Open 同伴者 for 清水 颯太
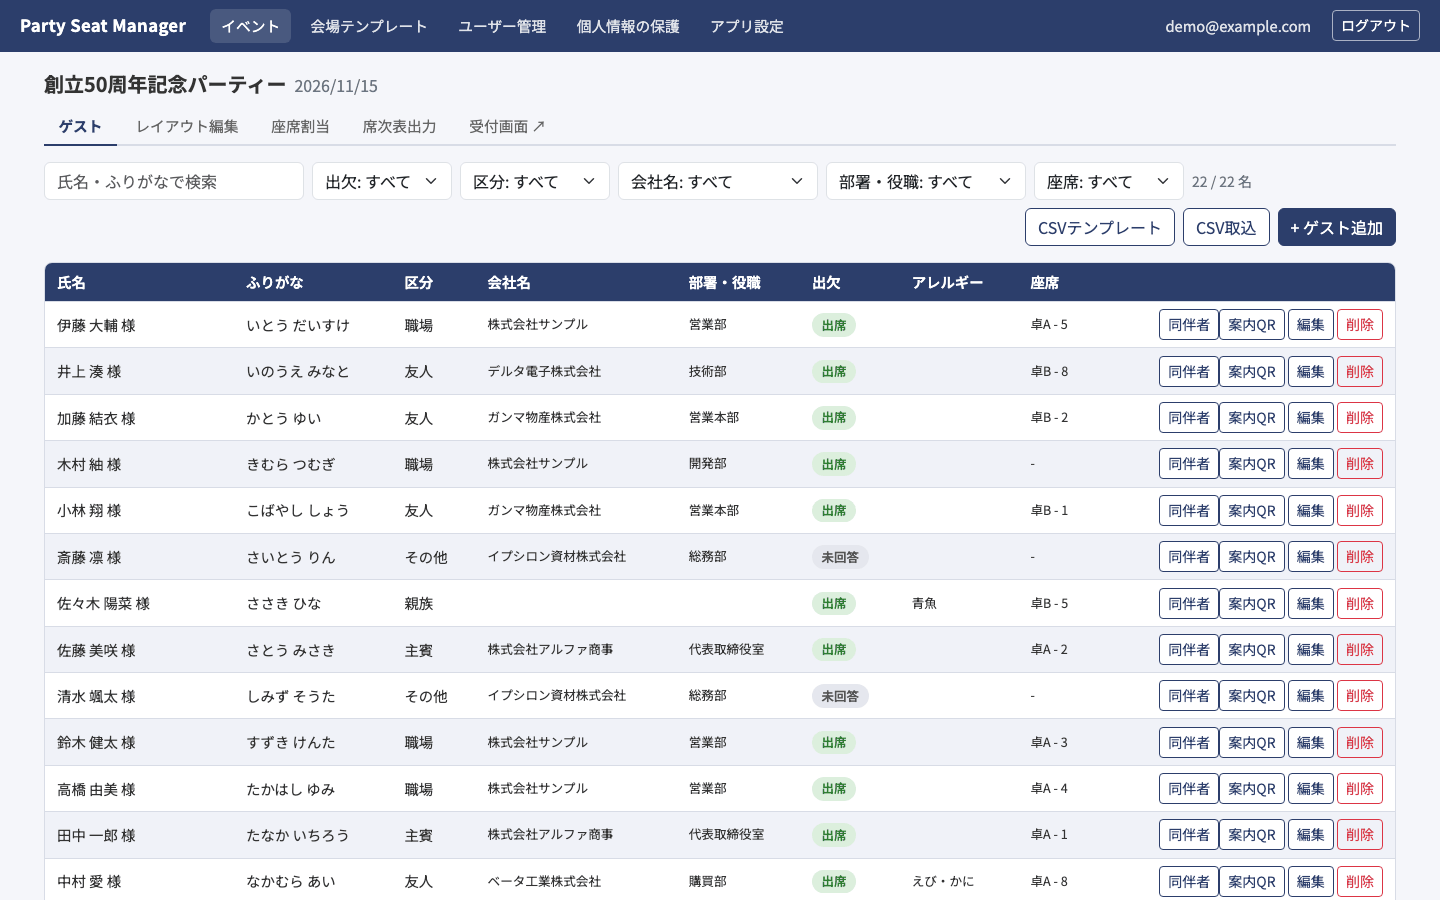Viewport: 1440px width, 900px height. 1188,696
